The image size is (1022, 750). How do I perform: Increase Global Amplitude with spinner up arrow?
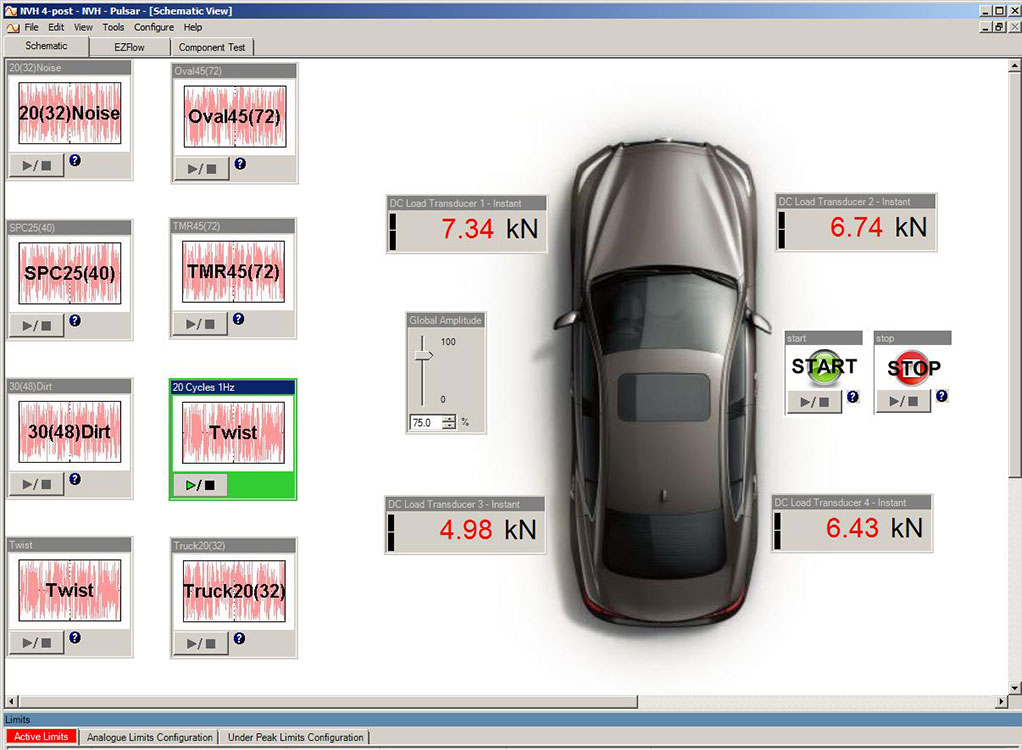pyautogui.click(x=449, y=419)
